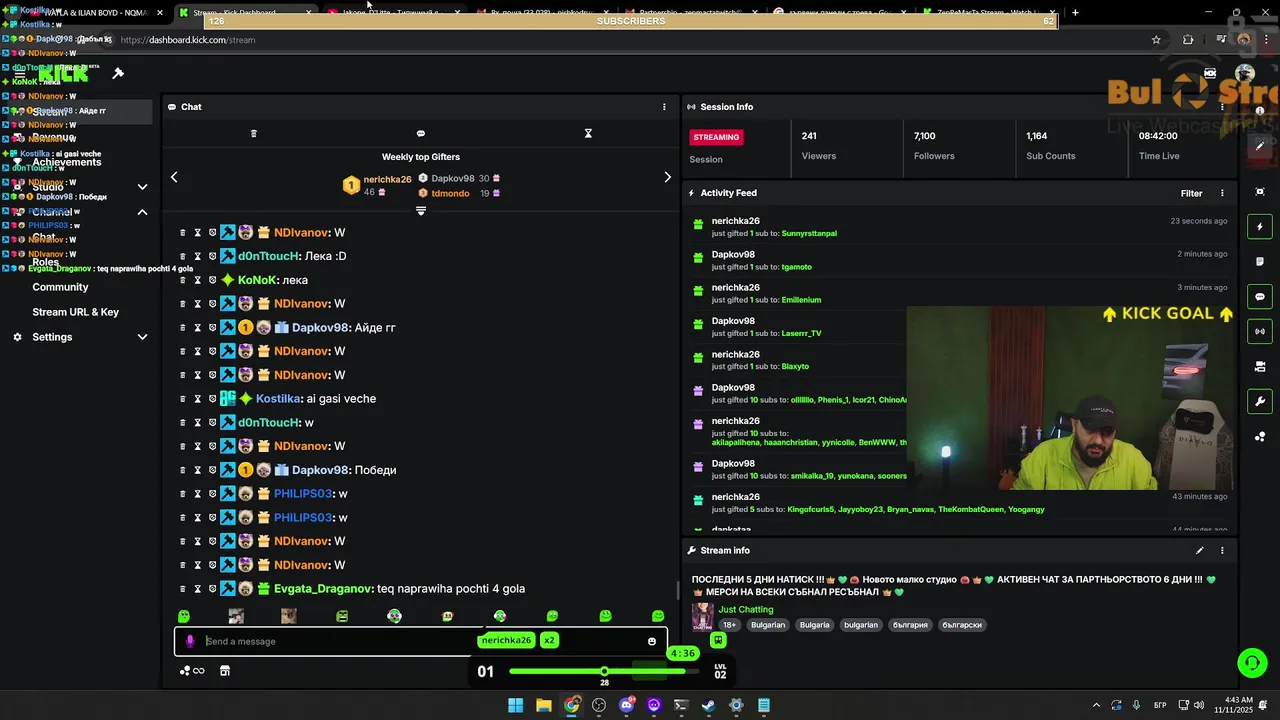The image size is (1280, 720).
Task: Open the Community sidebar item
Action: [x=60, y=287]
